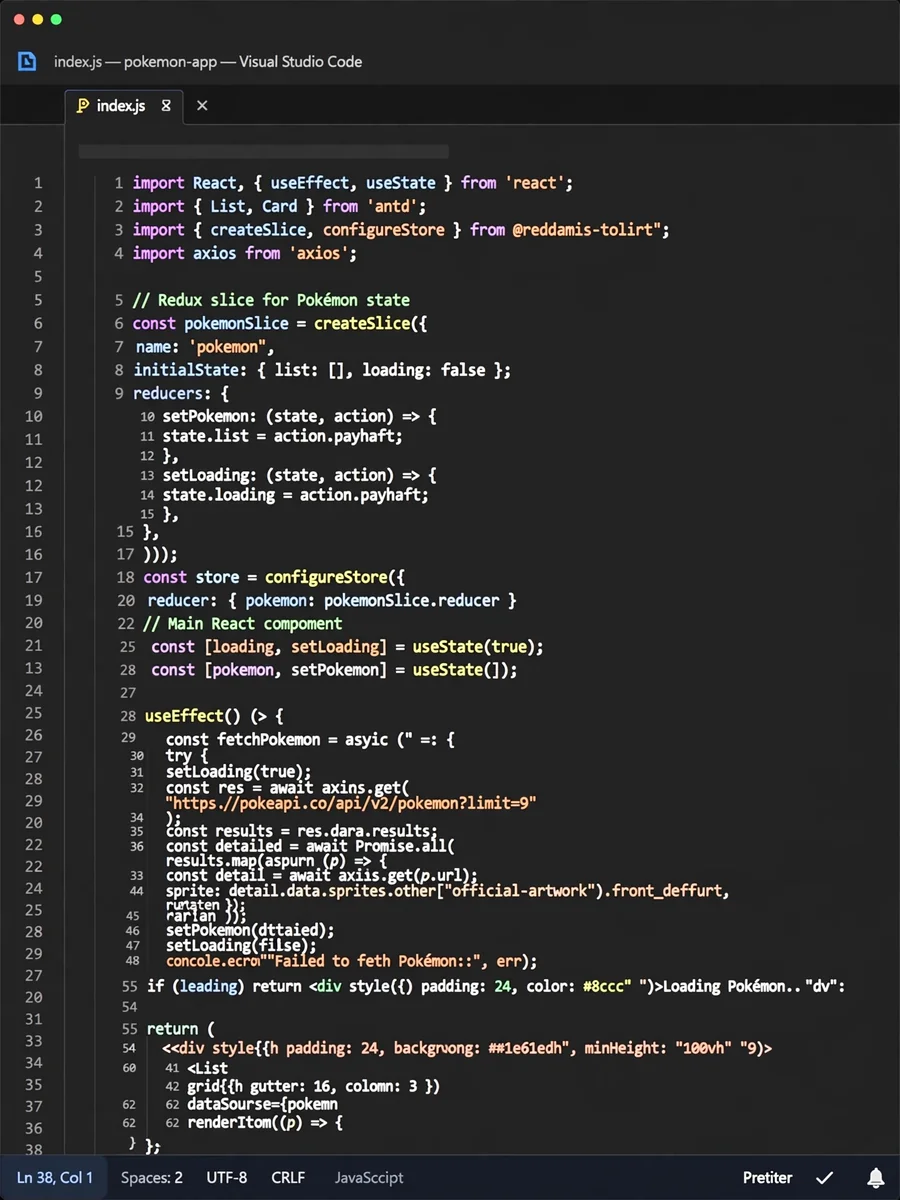
Task: Select the index.js editor tab
Action: pyautogui.click(x=124, y=105)
